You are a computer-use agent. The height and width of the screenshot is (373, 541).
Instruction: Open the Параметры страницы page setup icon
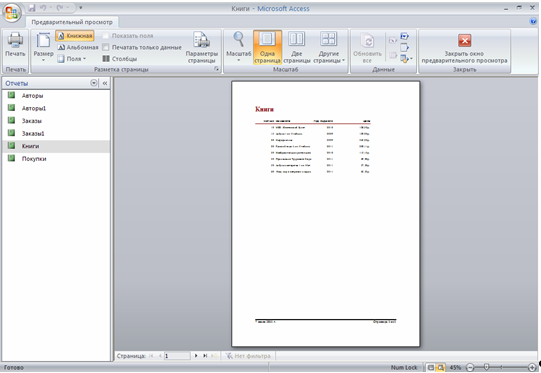[x=201, y=40]
